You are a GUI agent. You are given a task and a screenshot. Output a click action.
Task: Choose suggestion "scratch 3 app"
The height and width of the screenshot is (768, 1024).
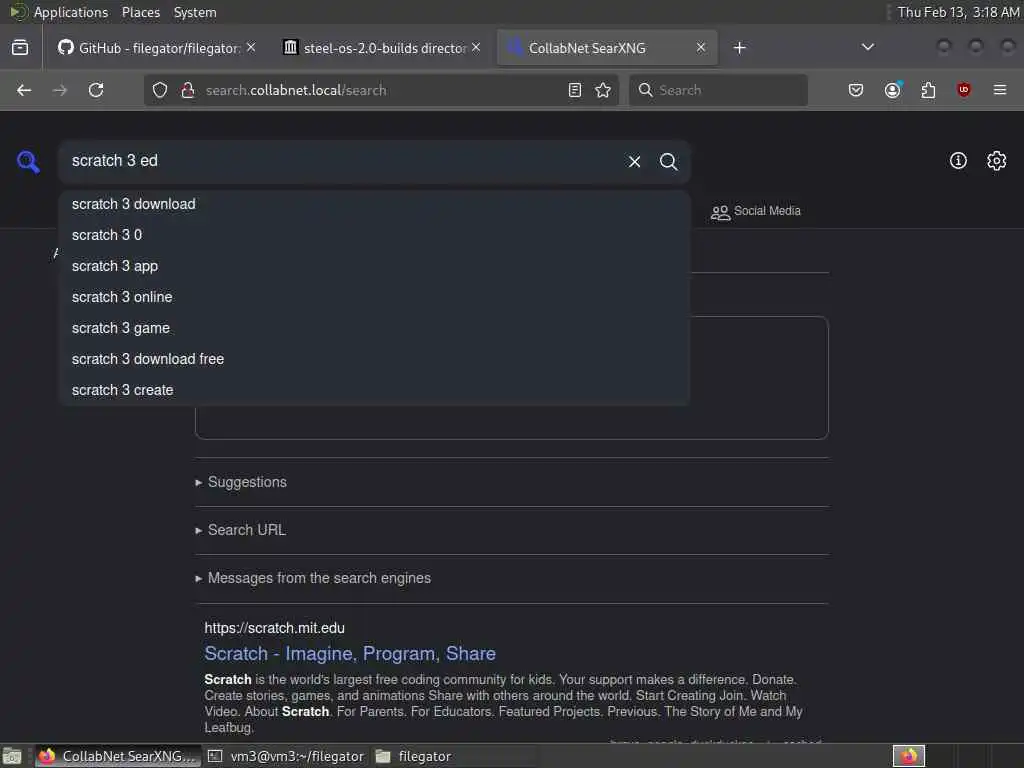click(374, 266)
